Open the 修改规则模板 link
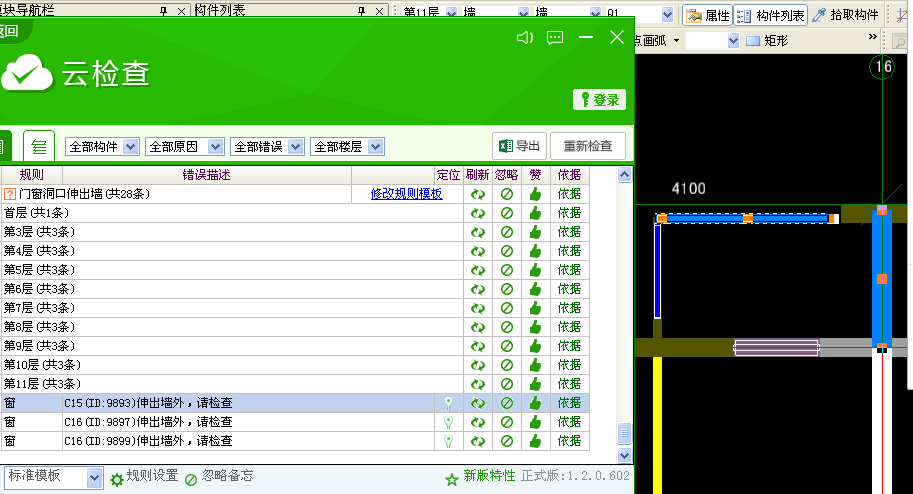Viewport: 913px width, 494px height. pos(406,194)
